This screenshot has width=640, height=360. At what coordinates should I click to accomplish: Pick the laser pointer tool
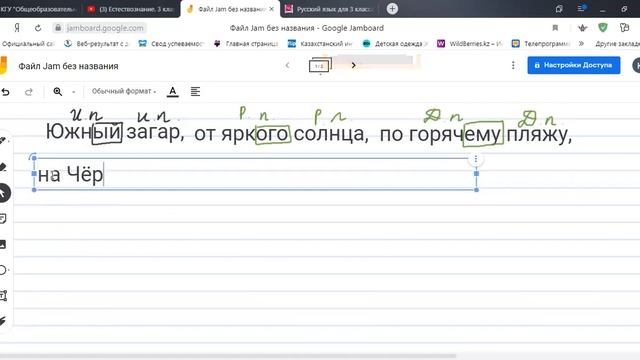point(3,321)
